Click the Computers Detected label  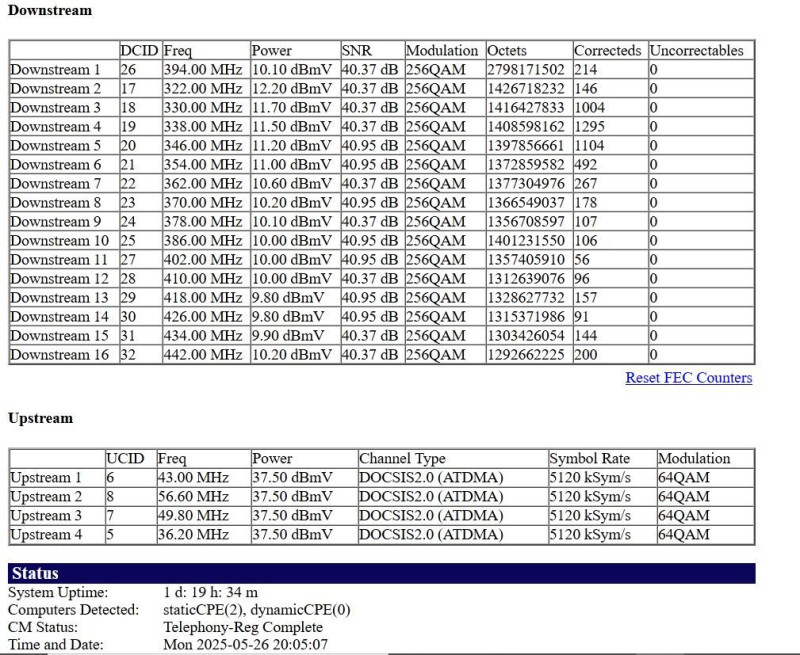tap(73, 610)
